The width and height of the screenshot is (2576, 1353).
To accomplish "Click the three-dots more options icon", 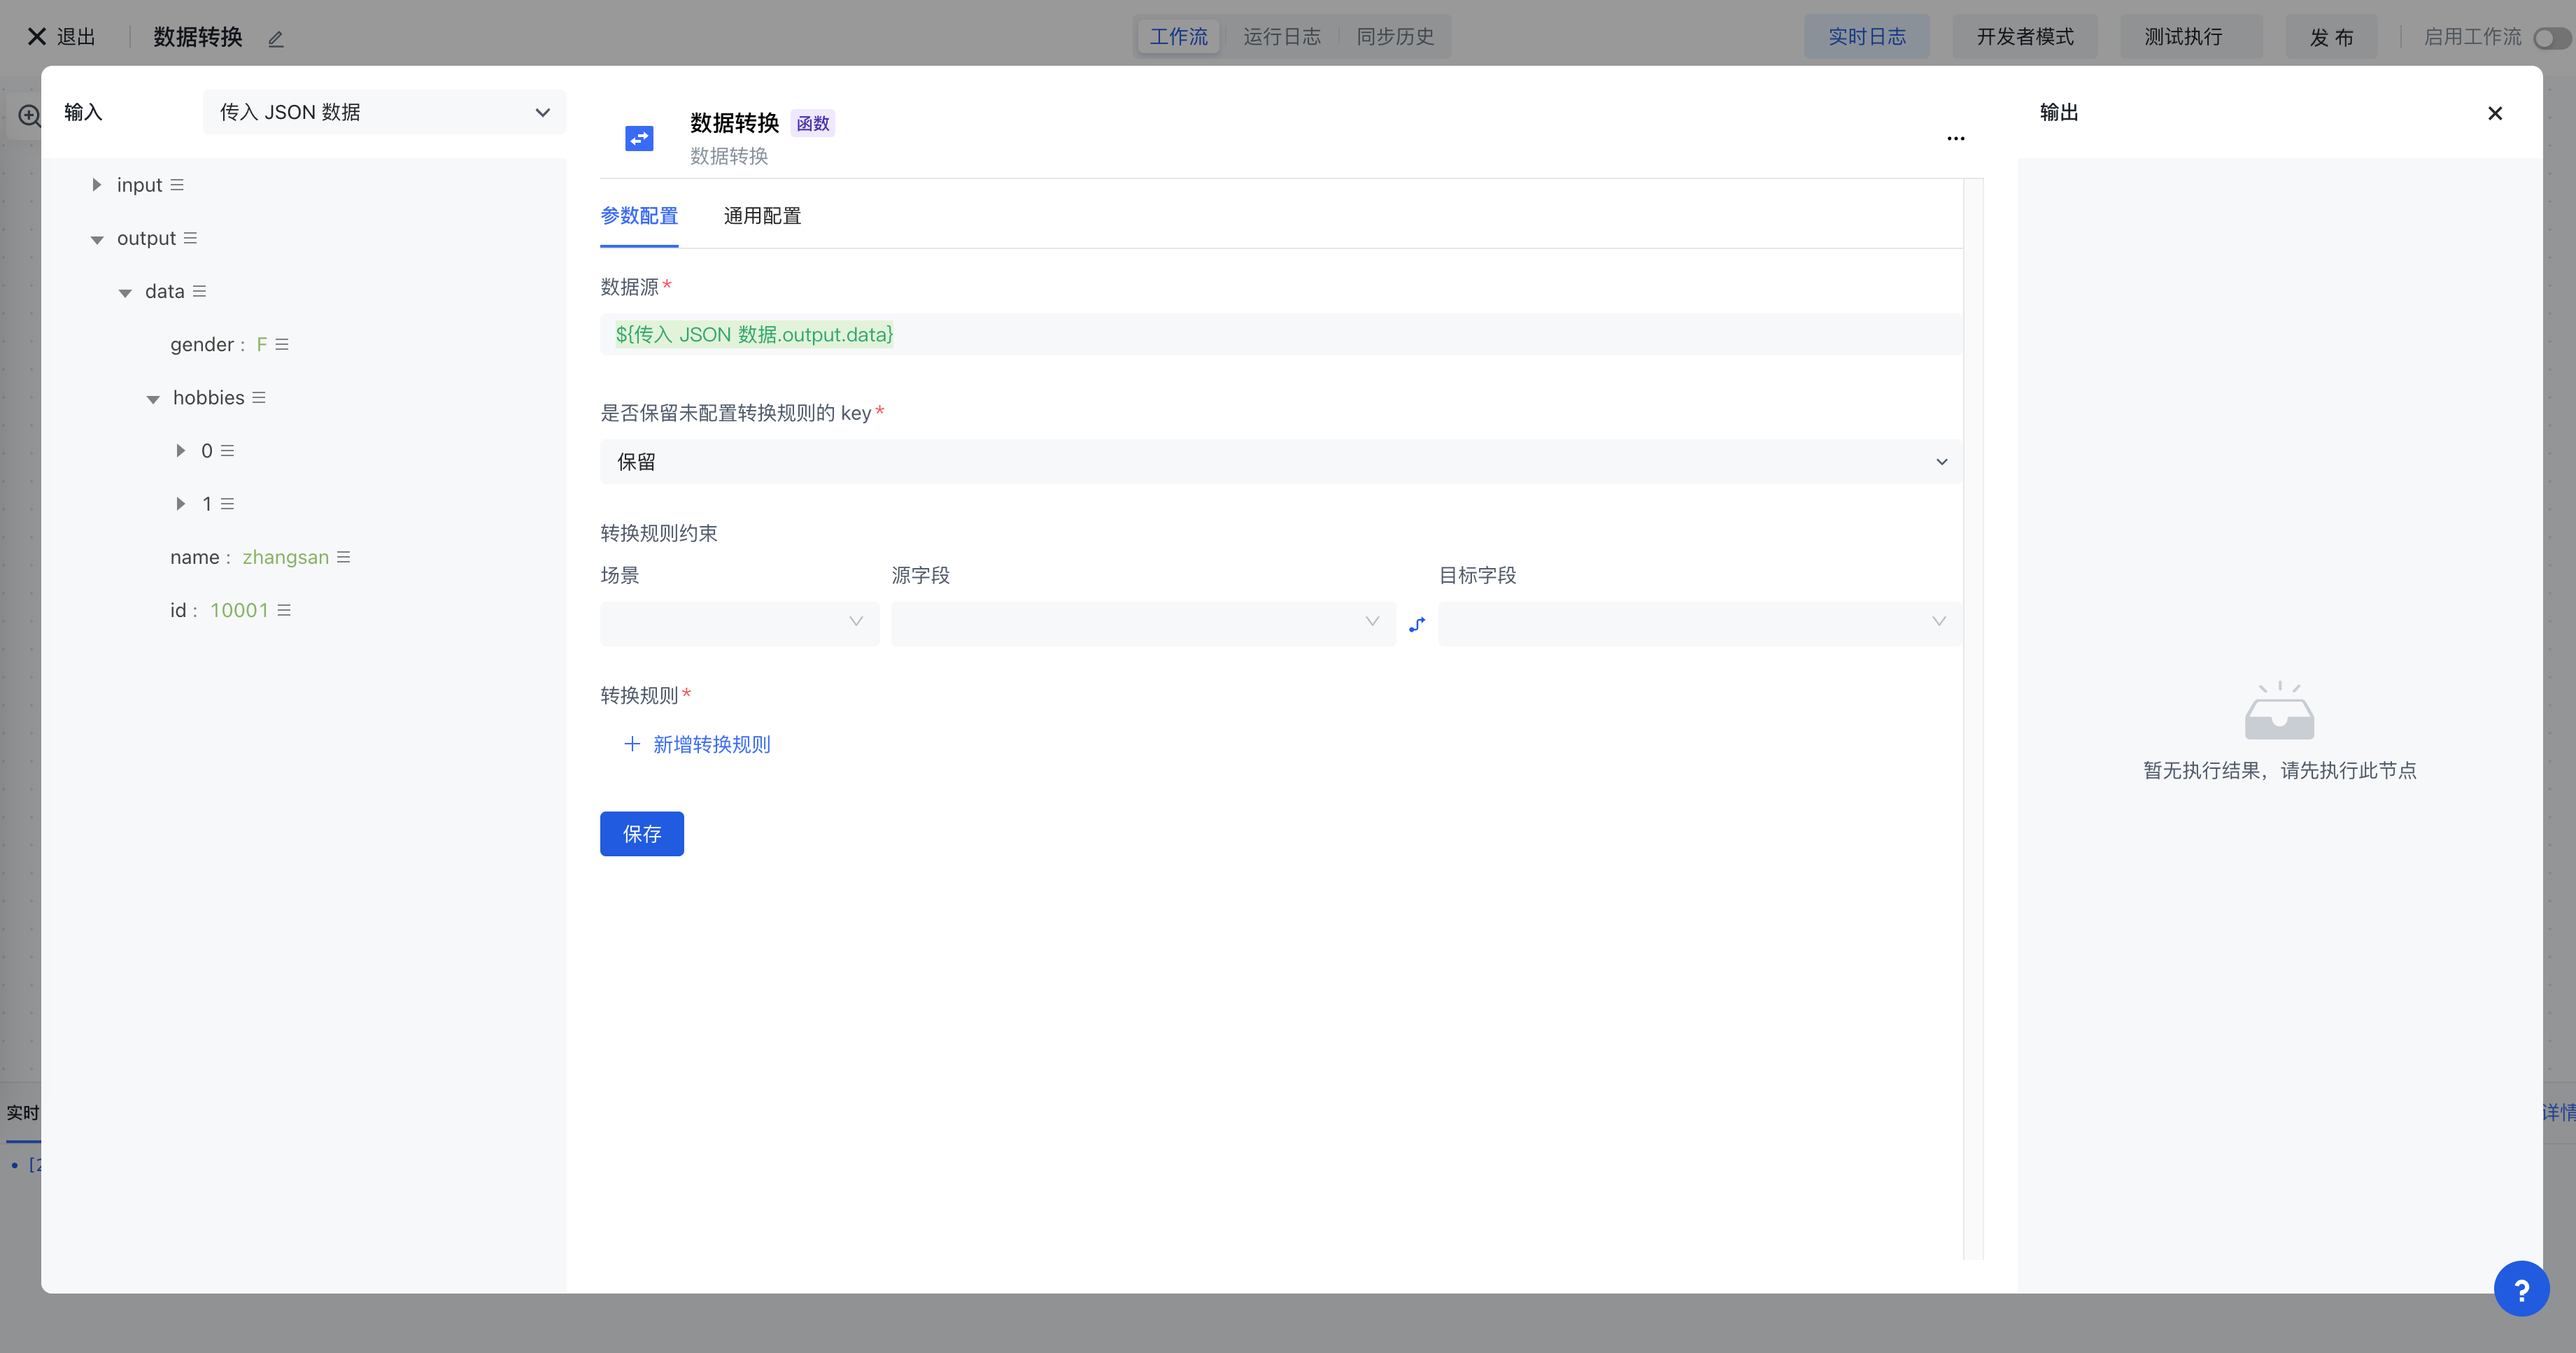I will coord(1955,139).
